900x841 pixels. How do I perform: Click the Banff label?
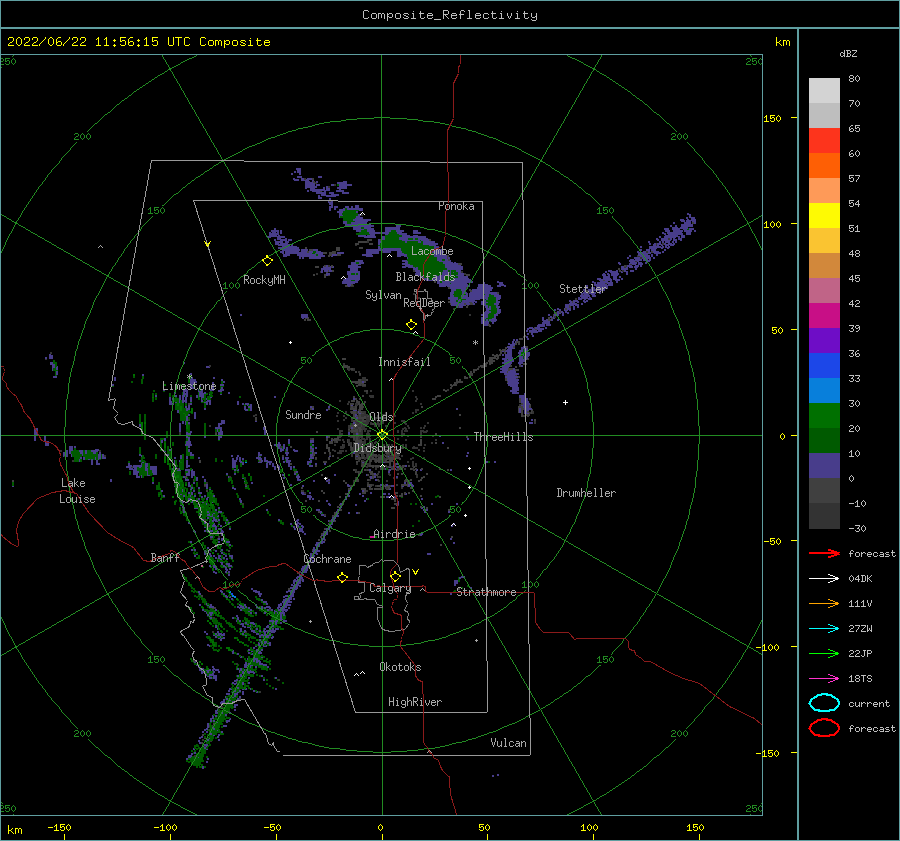165,558
